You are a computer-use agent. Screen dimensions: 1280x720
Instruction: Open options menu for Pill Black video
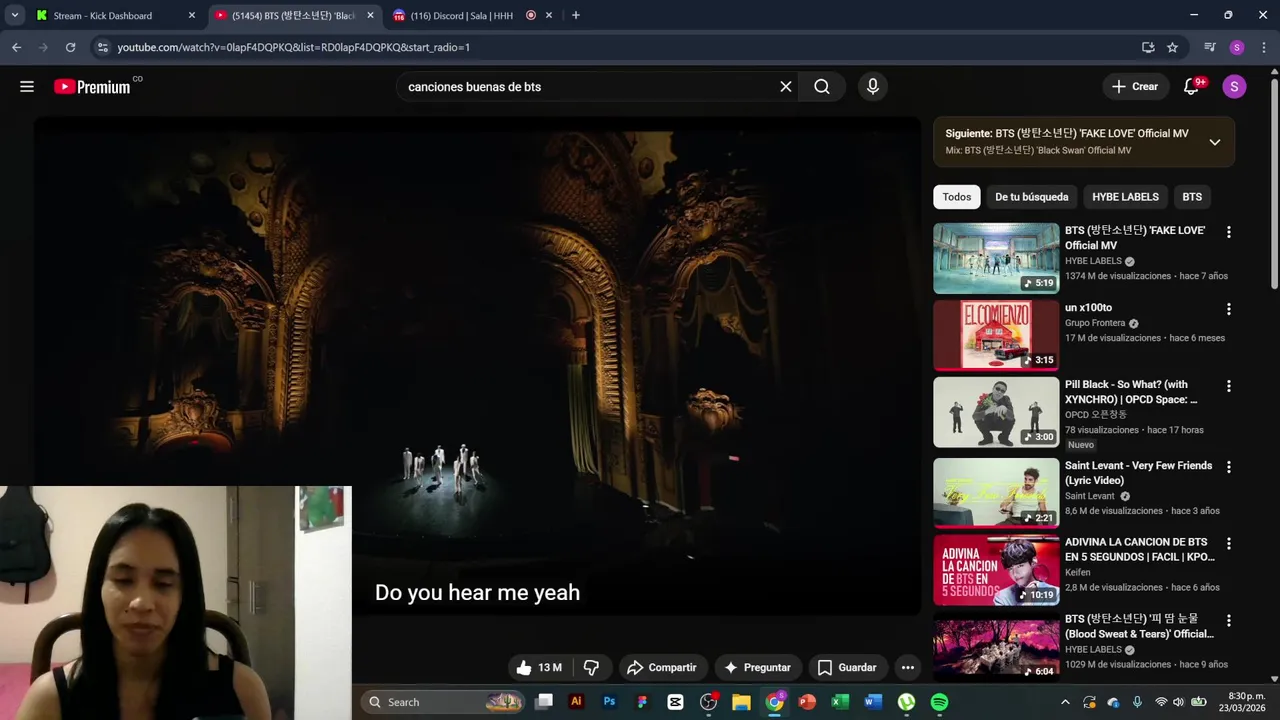1229,386
